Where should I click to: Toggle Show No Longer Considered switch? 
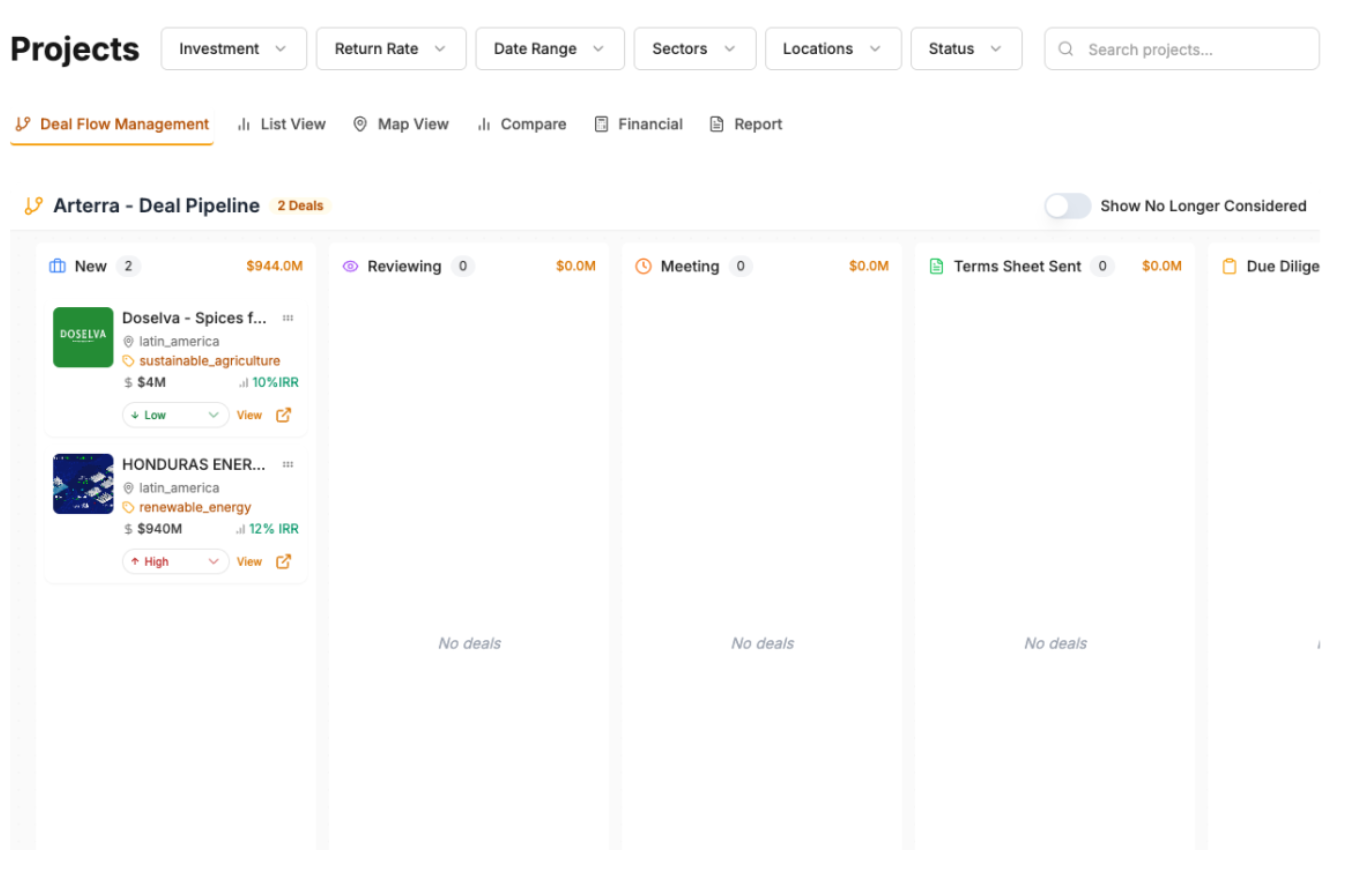pos(1067,206)
